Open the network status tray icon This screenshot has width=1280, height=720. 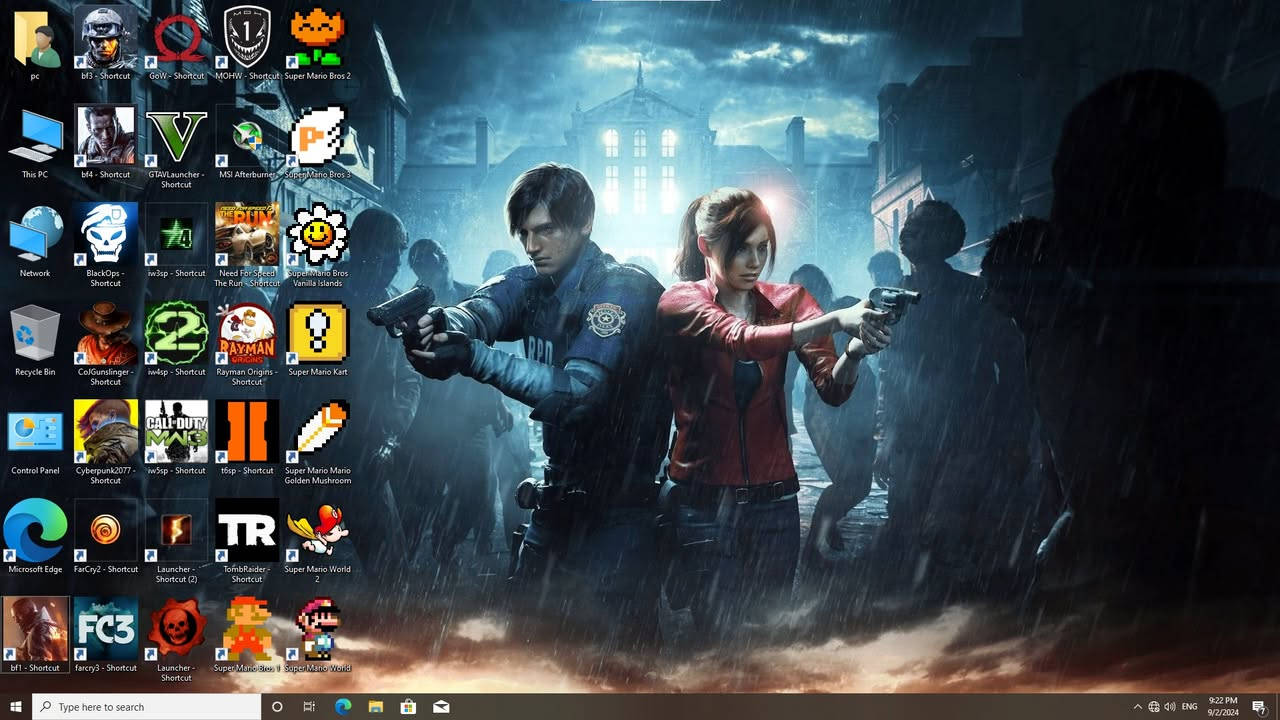pos(1154,707)
